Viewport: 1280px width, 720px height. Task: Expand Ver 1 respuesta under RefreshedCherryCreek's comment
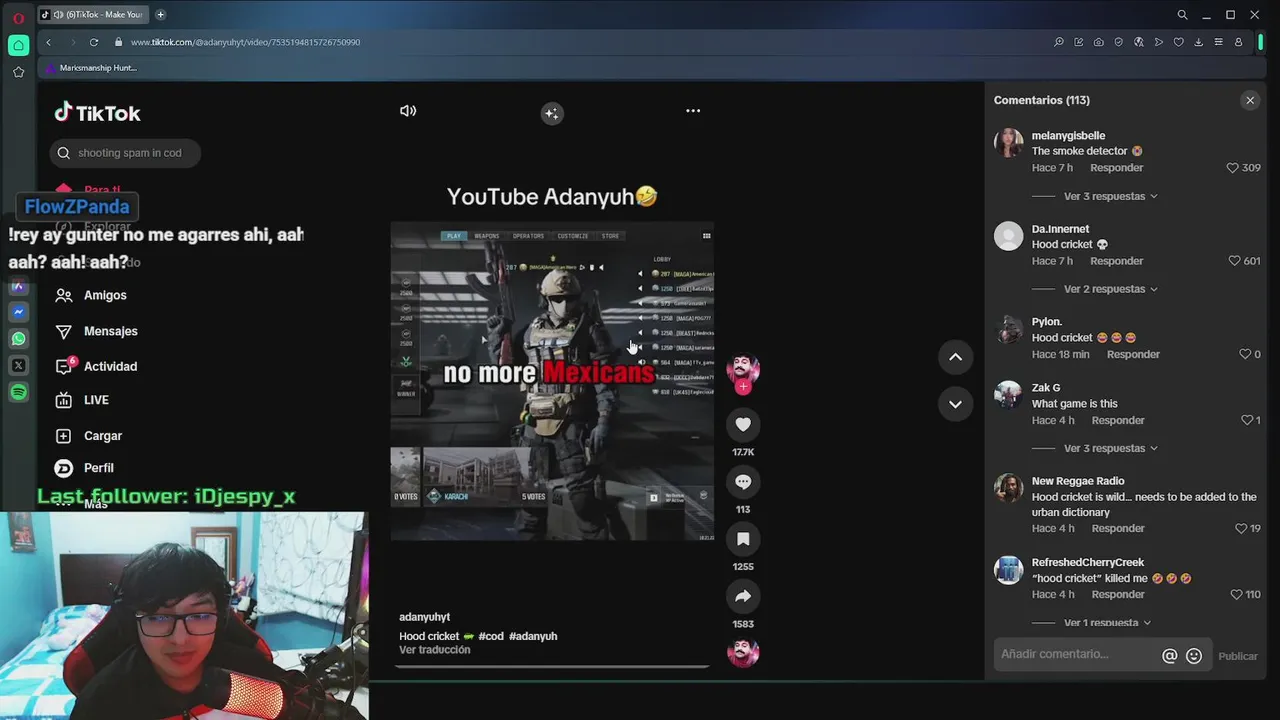click(1107, 623)
